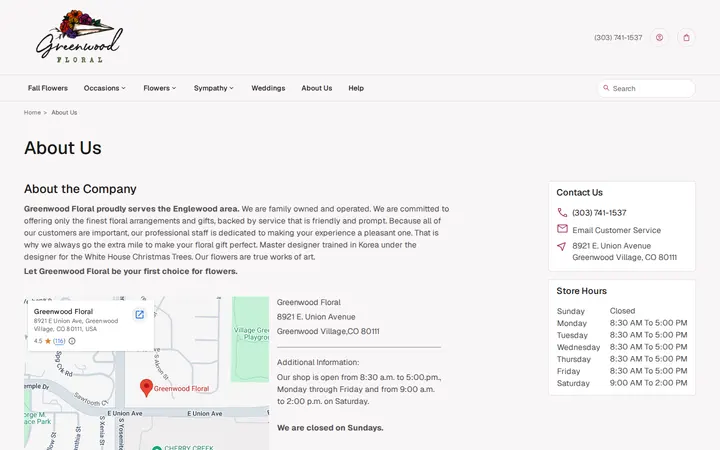
Task: Click 'About the Company' heading
Action: coord(80,189)
